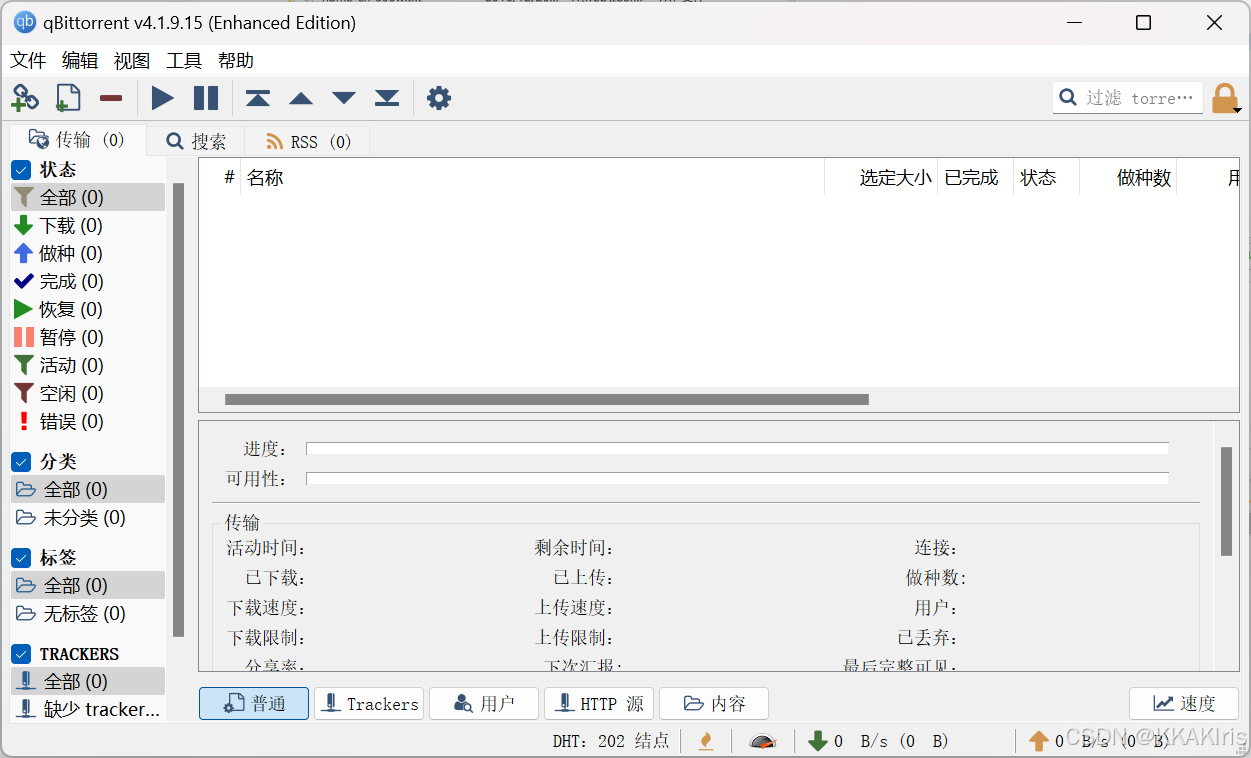Screen dimensions: 1251x758
Task: Click the queue move up icon
Action: 301,98
